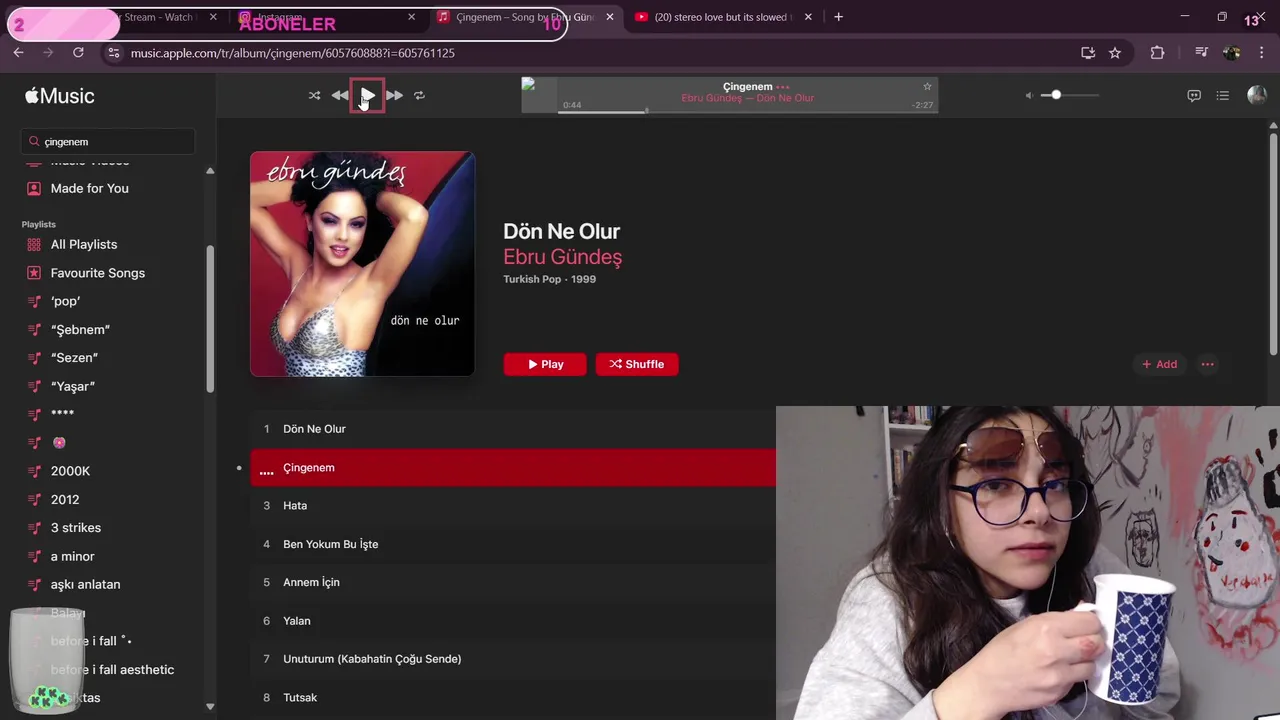This screenshot has width=1280, height=720.
Task: Click the search field containing çingenem
Action: click(108, 142)
